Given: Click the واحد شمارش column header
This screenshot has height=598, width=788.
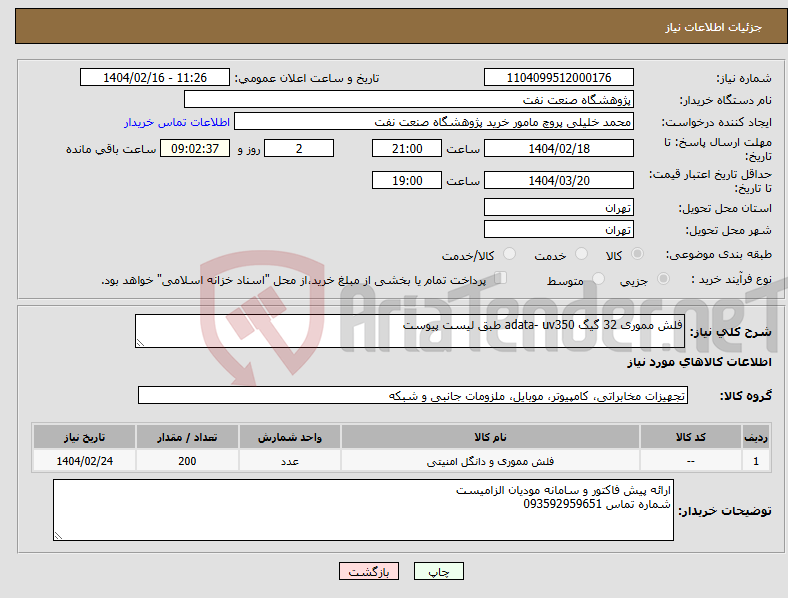Looking at the screenshot, I should 290,437.
